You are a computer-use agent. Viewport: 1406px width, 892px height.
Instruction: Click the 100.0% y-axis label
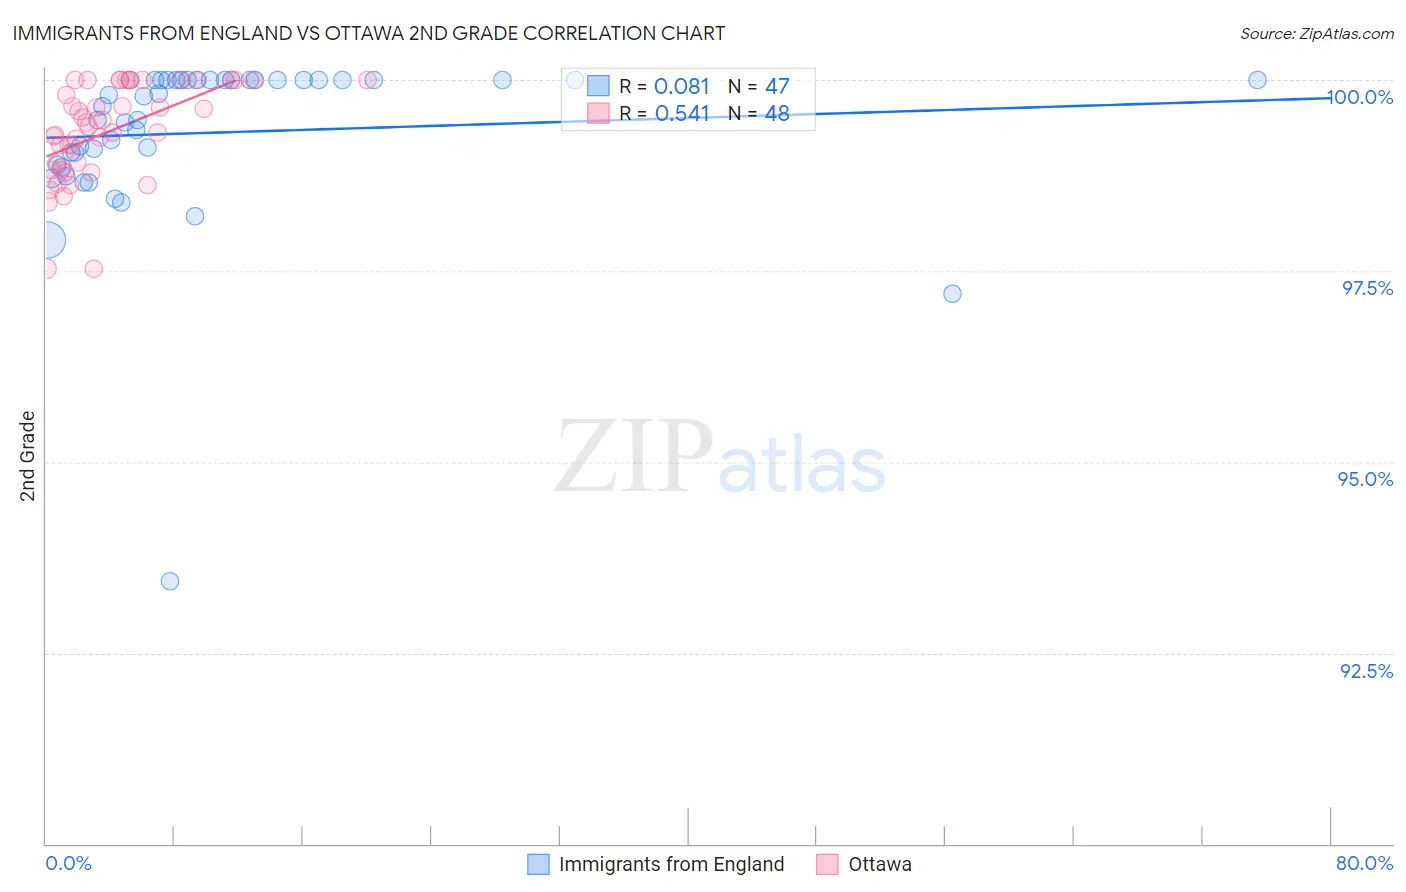point(1360,97)
